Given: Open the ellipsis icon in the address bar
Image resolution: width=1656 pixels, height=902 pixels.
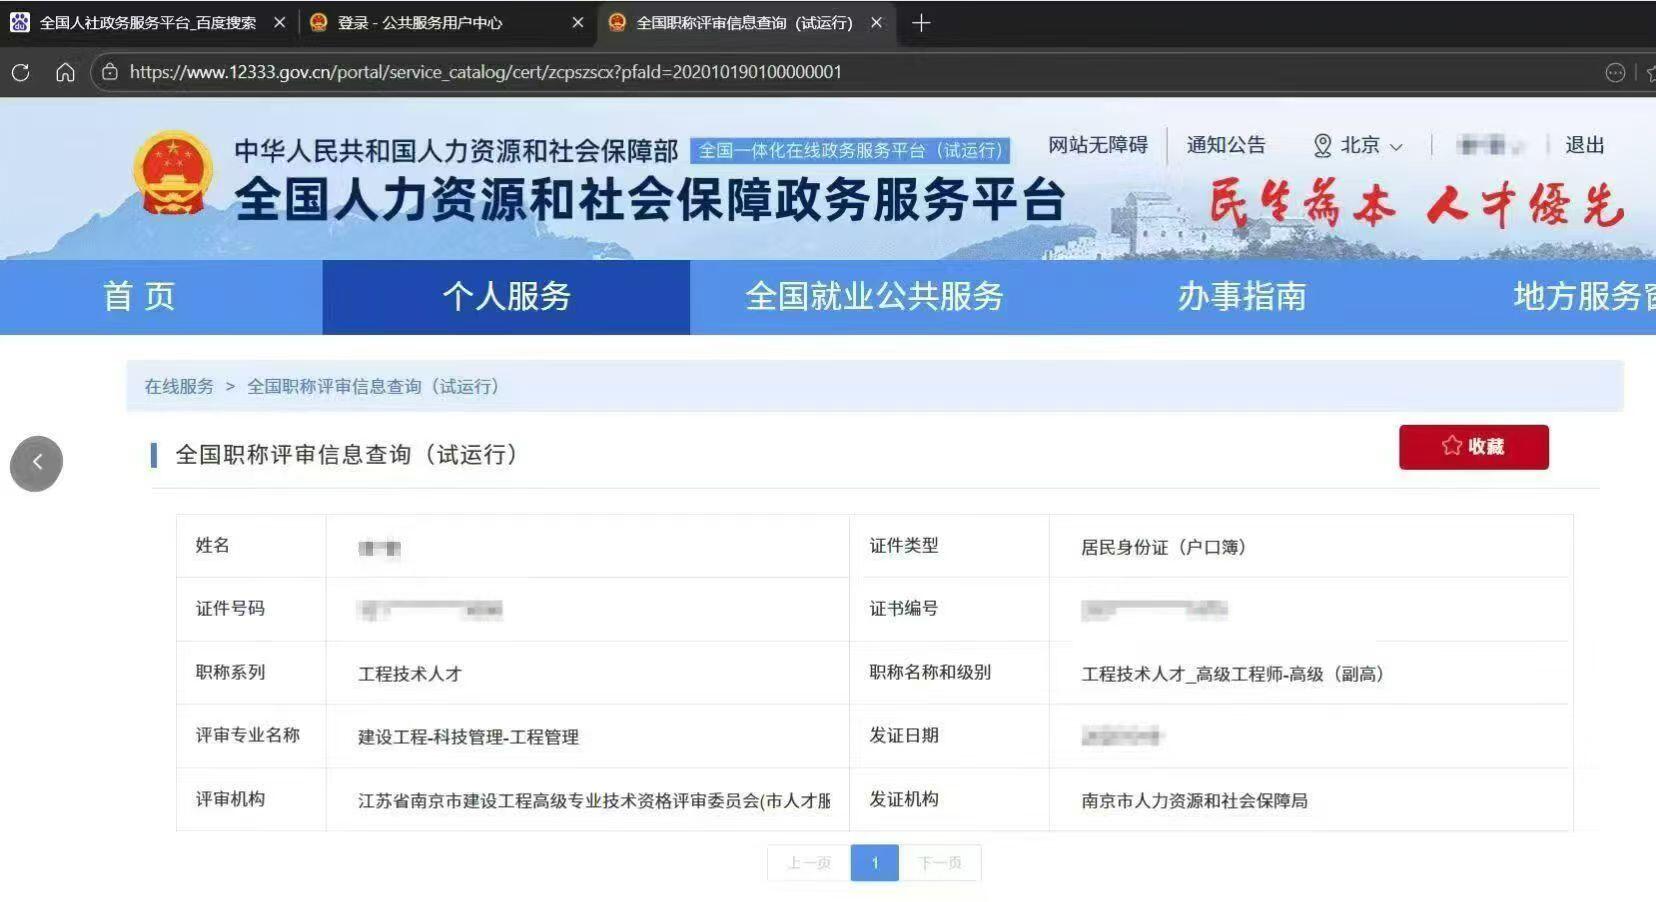Looking at the screenshot, I should tap(1614, 72).
